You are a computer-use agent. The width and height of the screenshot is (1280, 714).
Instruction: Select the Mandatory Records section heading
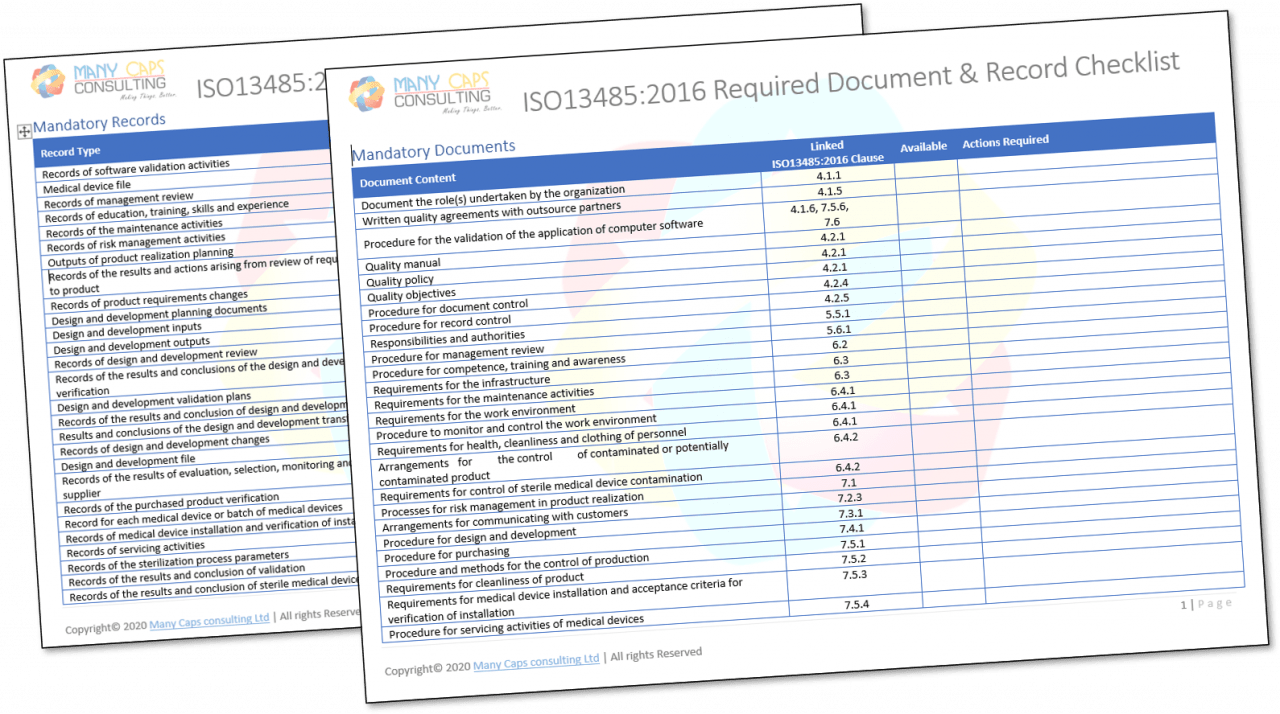[x=99, y=123]
